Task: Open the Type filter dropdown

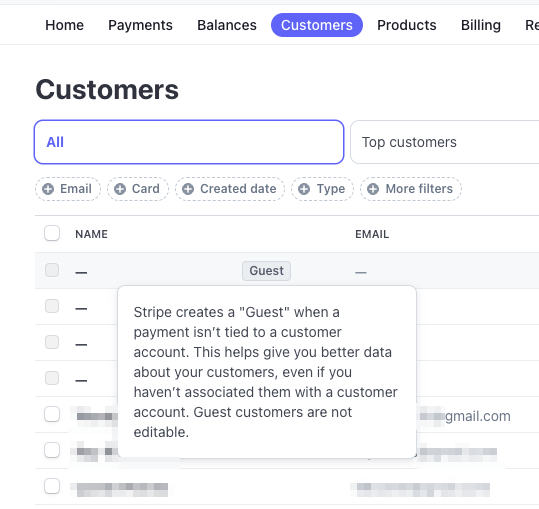Action: 322,189
